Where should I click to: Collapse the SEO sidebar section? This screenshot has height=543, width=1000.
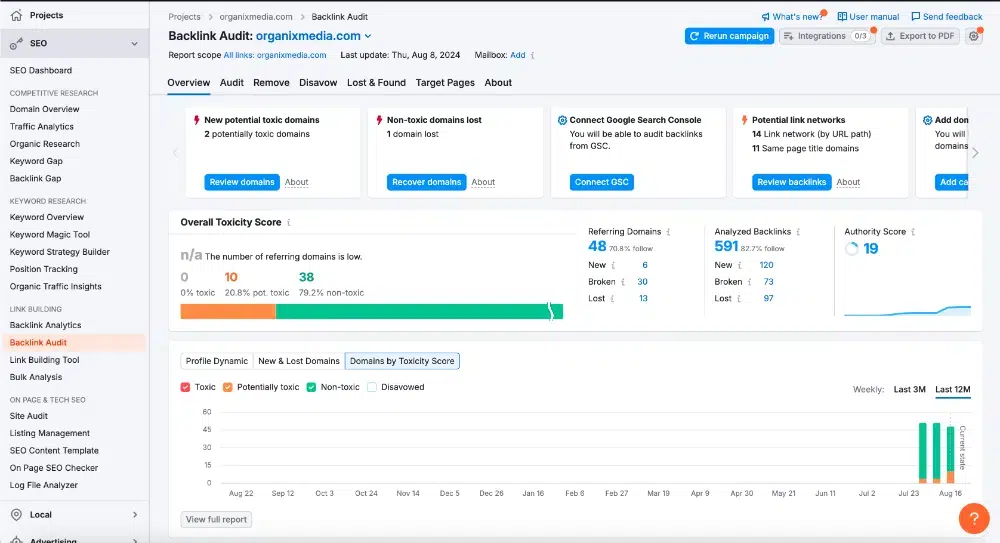click(x=135, y=43)
